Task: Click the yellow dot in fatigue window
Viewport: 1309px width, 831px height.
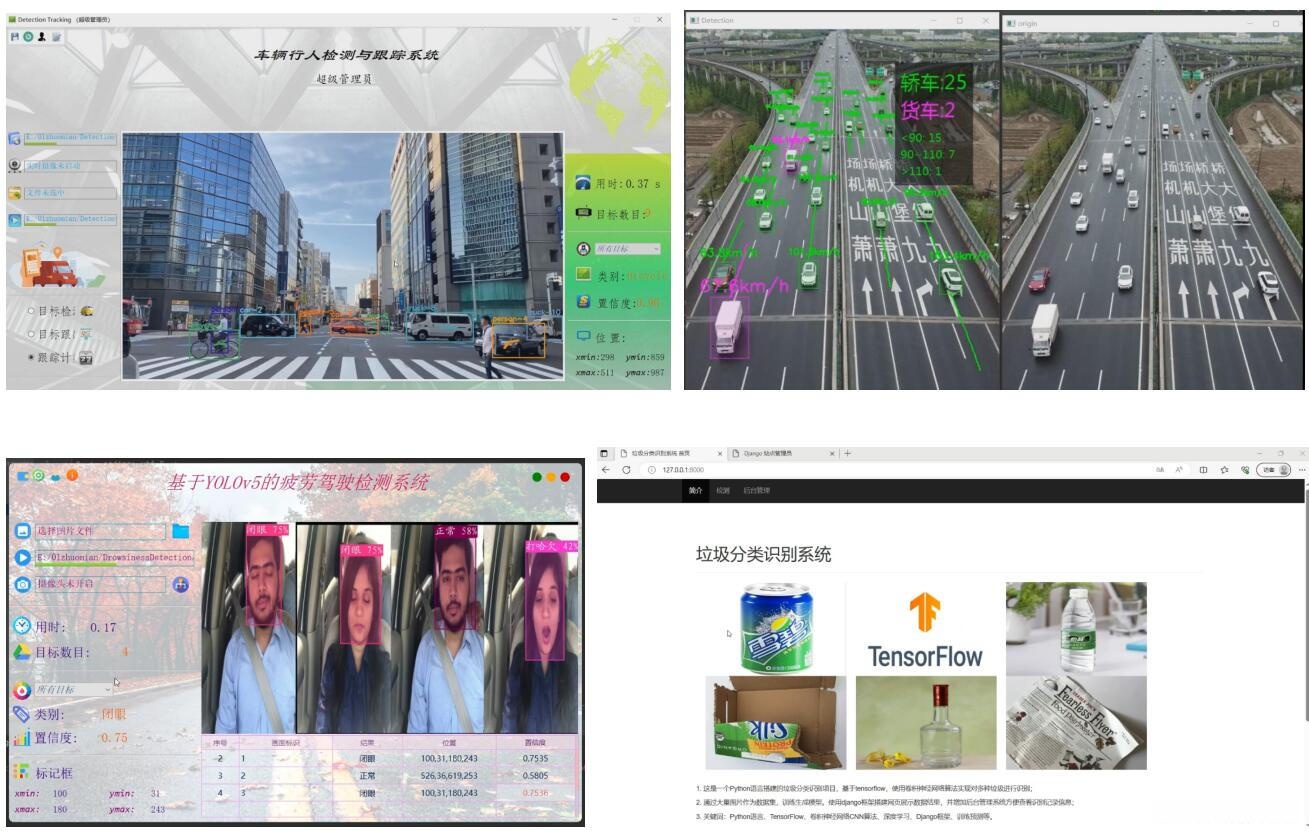Action: [x=551, y=477]
